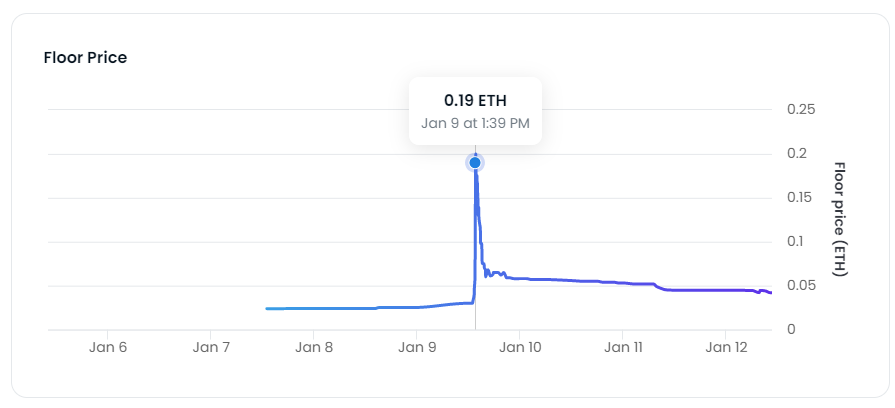Pick Jan 9 on the x-axis
895x408 pixels.
click(416, 348)
